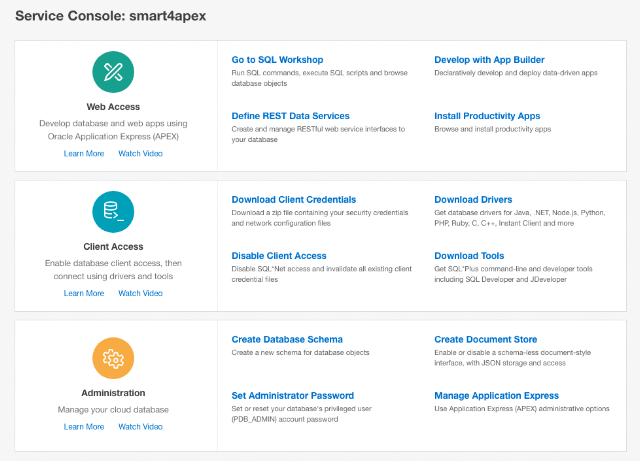Click Learn More under Client Access

pyautogui.click(x=84, y=293)
